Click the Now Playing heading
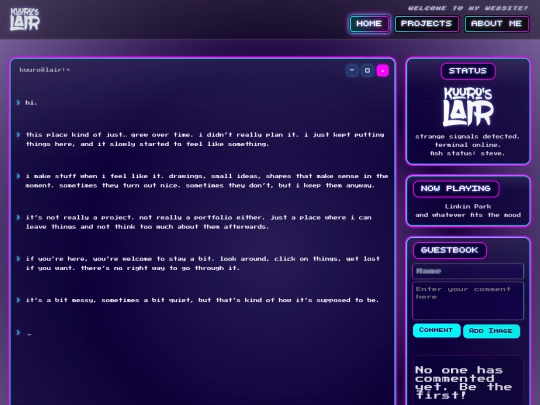540x405 pixels. [456, 188]
